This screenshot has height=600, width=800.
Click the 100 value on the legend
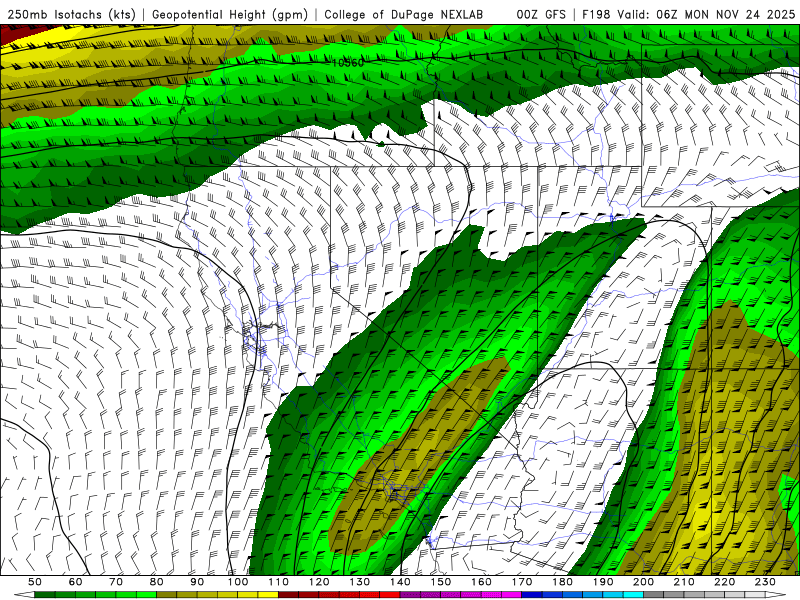[238, 582]
